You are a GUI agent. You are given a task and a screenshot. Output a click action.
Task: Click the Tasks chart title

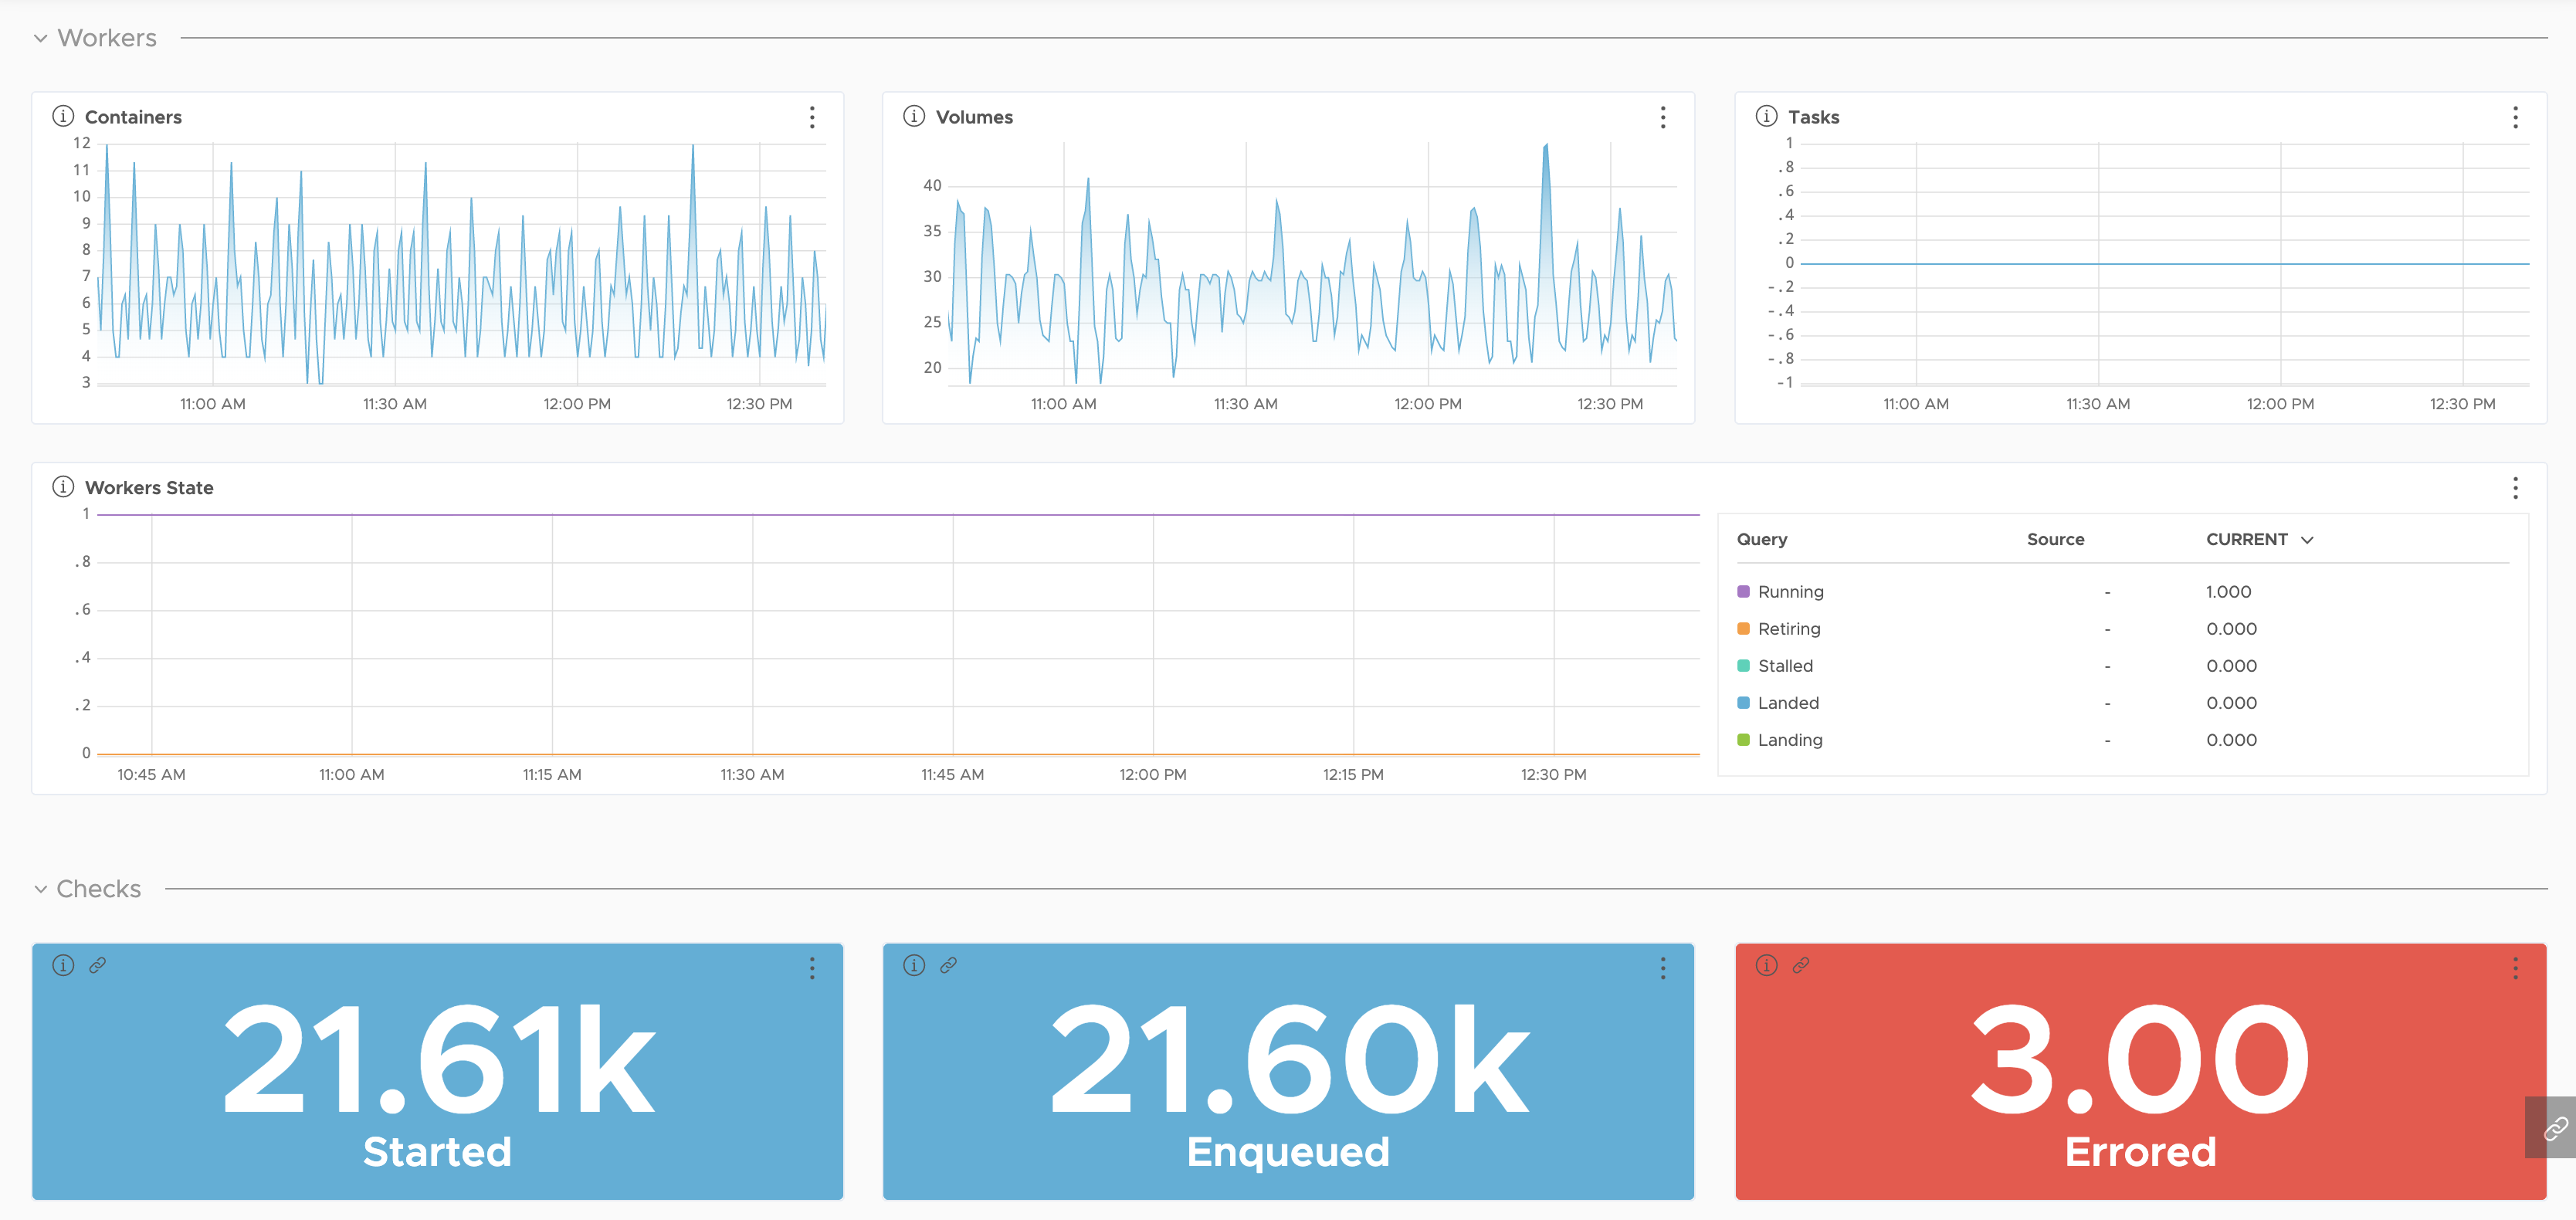[1813, 117]
